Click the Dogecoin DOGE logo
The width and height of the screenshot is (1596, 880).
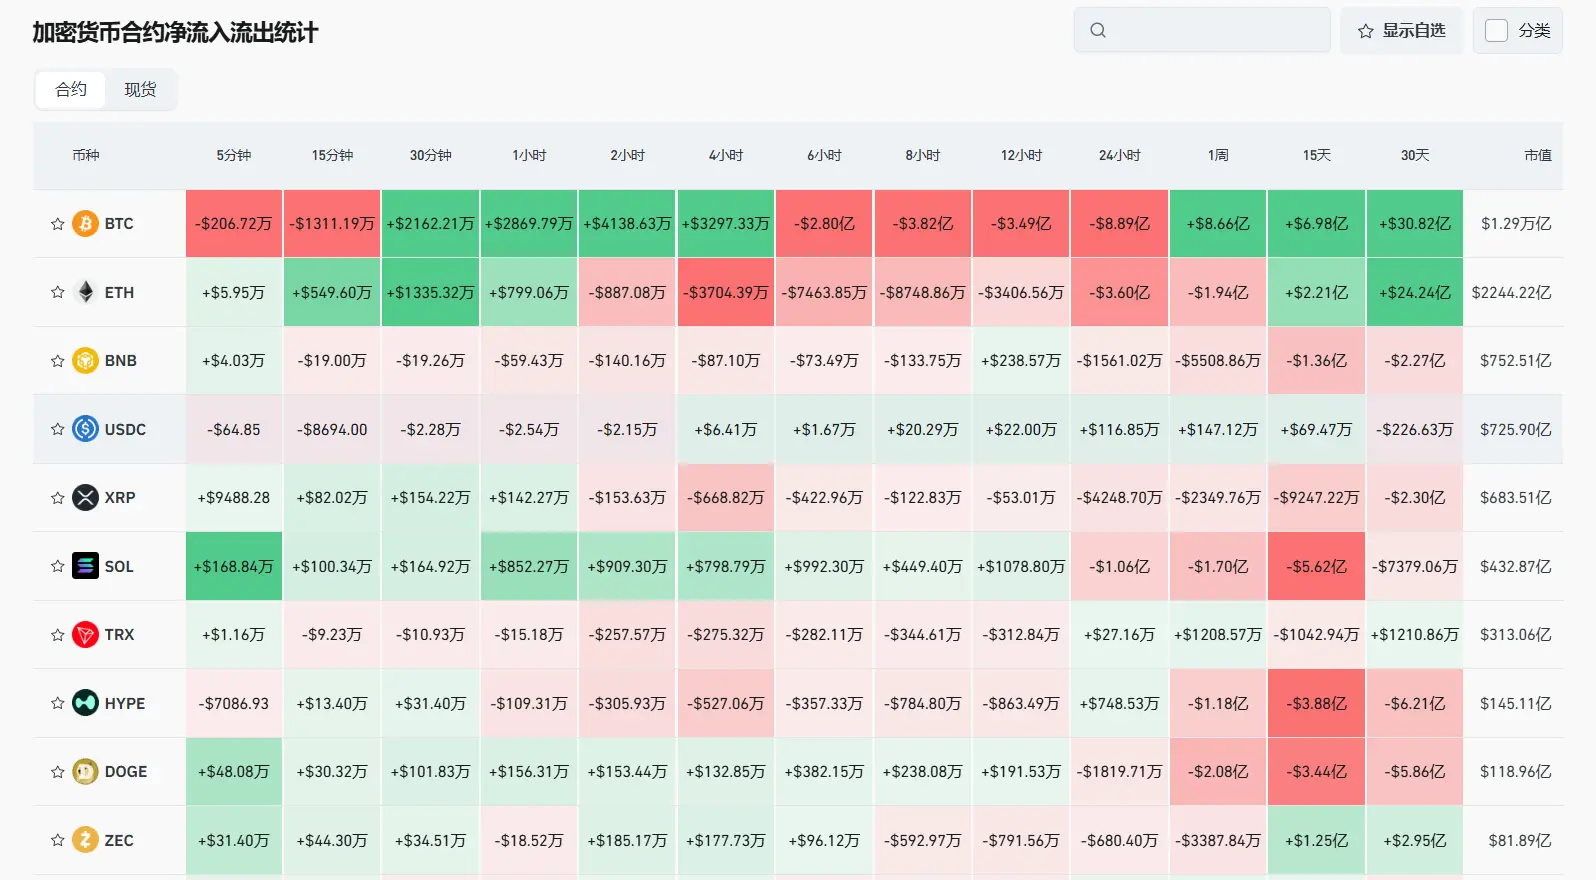point(85,771)
